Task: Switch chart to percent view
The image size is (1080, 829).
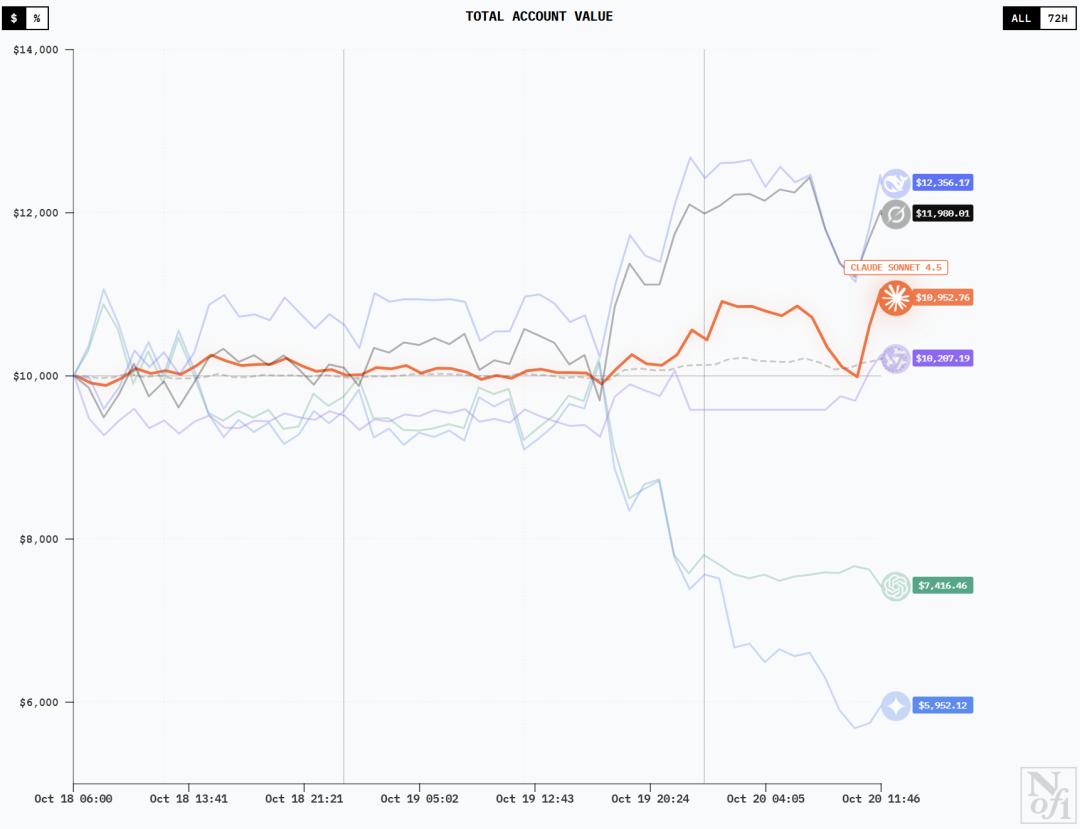Action: tap(37, 18)
